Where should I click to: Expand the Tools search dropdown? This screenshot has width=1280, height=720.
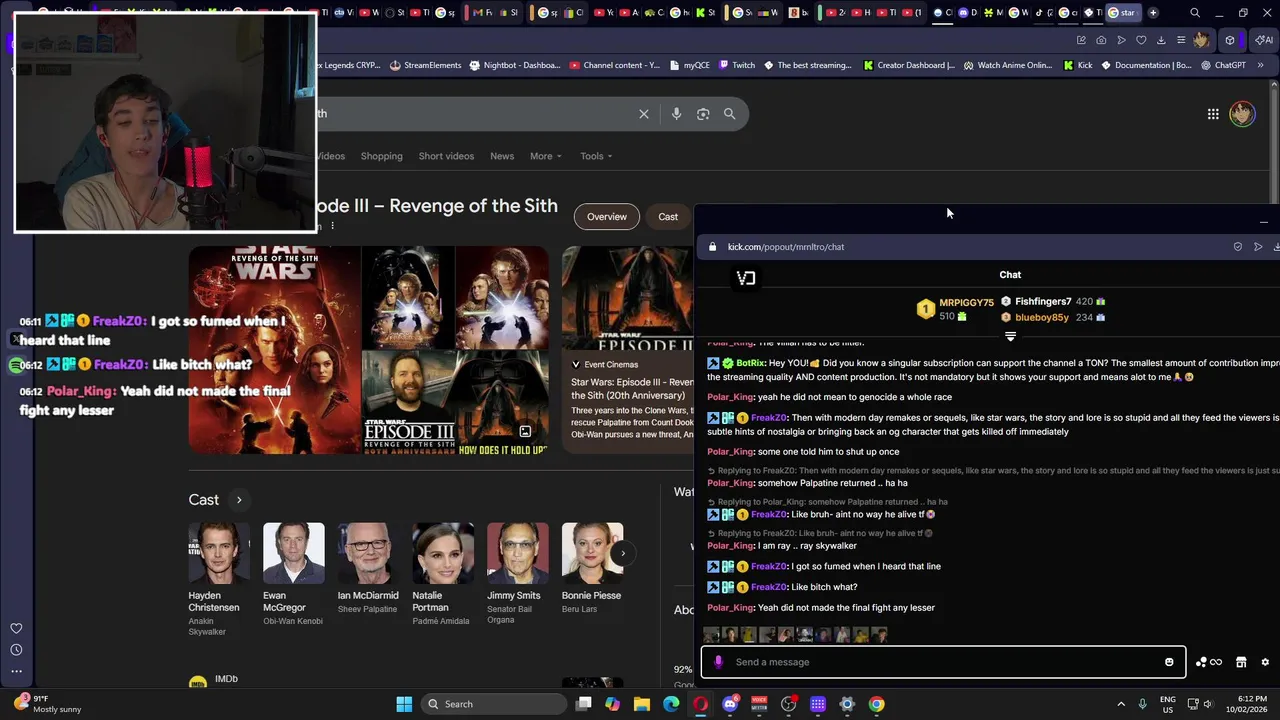coord(597,156)
